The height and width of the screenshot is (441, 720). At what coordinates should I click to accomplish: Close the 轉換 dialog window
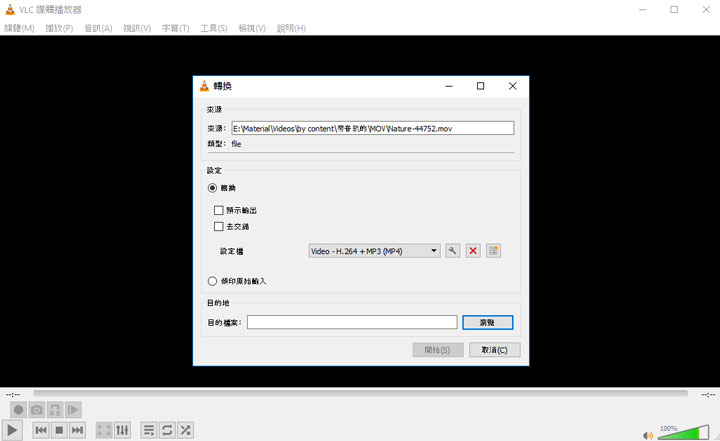(x=512, y=86)
